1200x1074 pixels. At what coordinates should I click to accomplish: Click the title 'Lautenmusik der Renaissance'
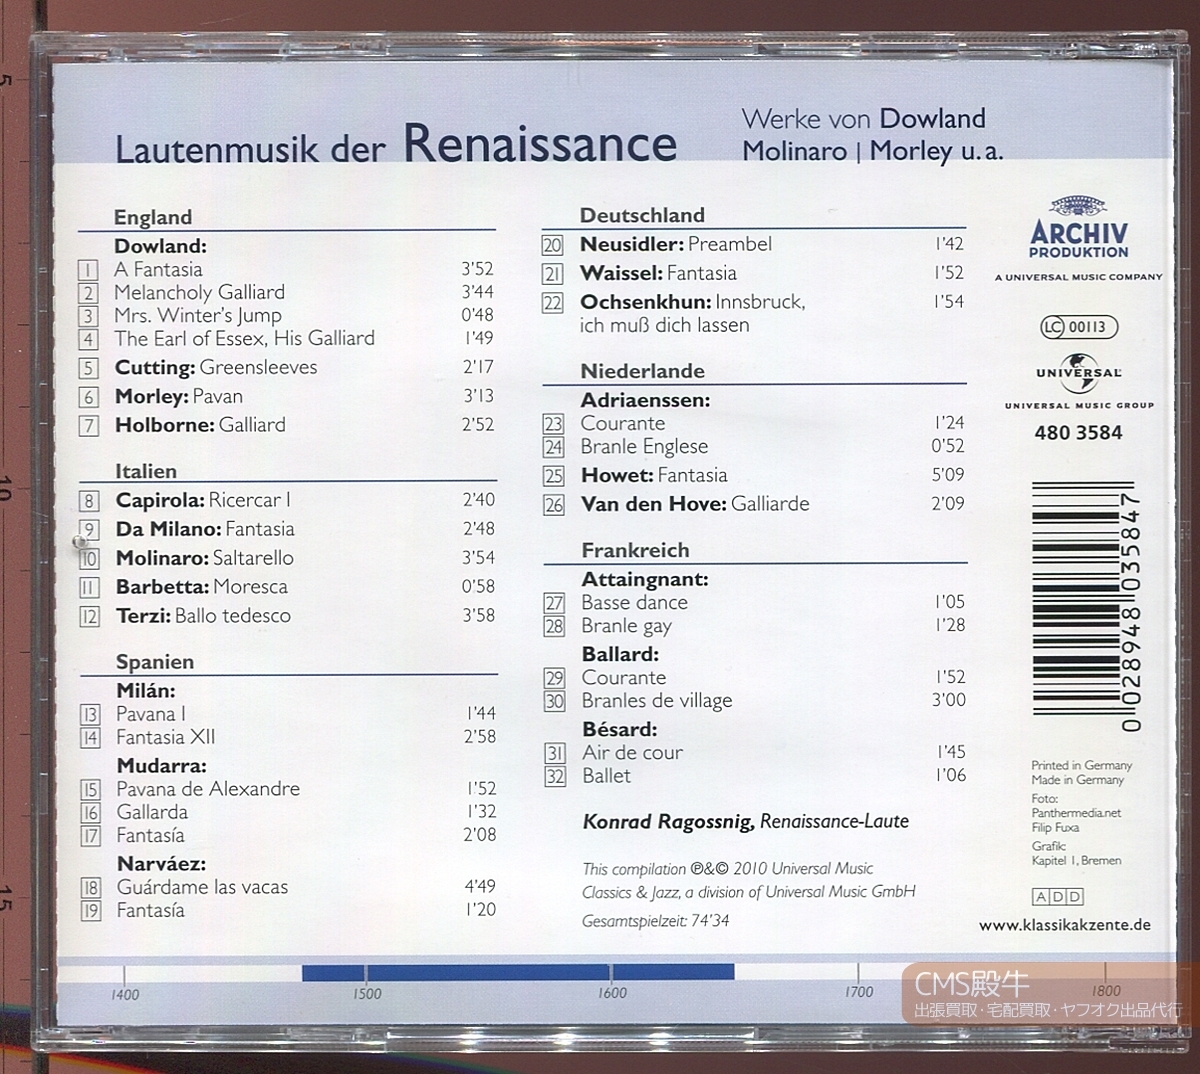(x=396, y=145)
